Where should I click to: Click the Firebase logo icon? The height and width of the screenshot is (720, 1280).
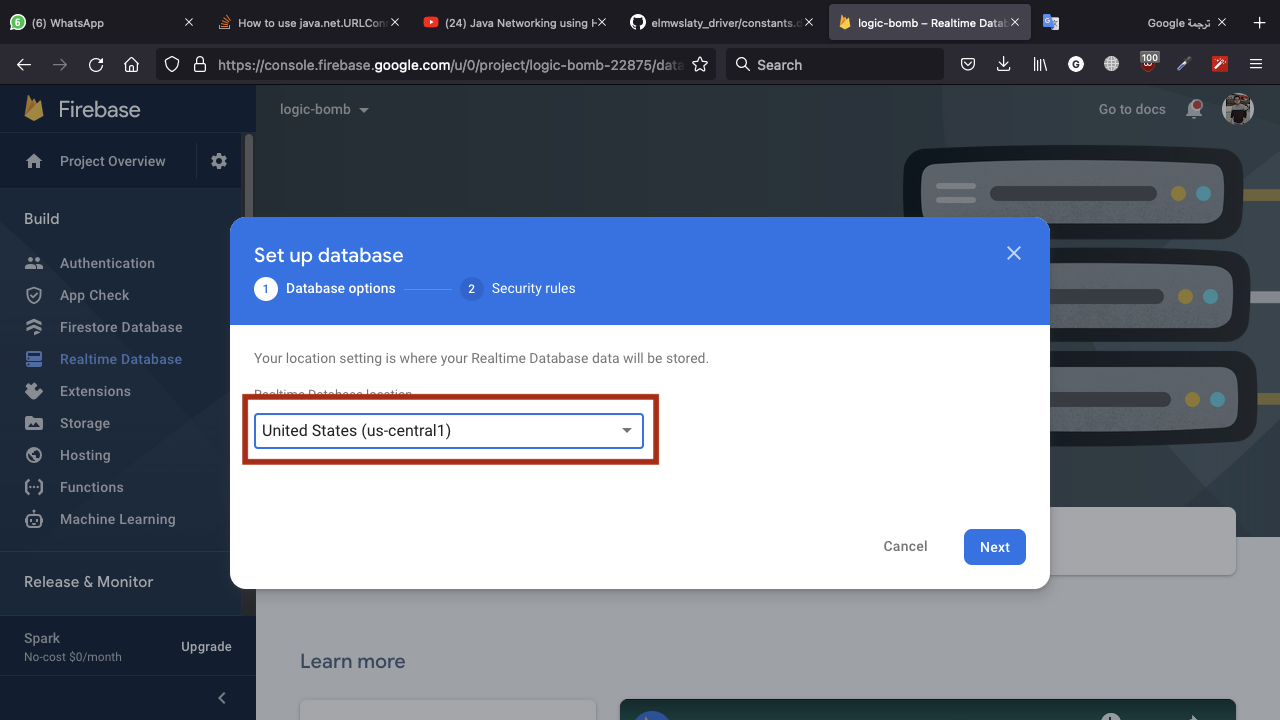(34, 109)
